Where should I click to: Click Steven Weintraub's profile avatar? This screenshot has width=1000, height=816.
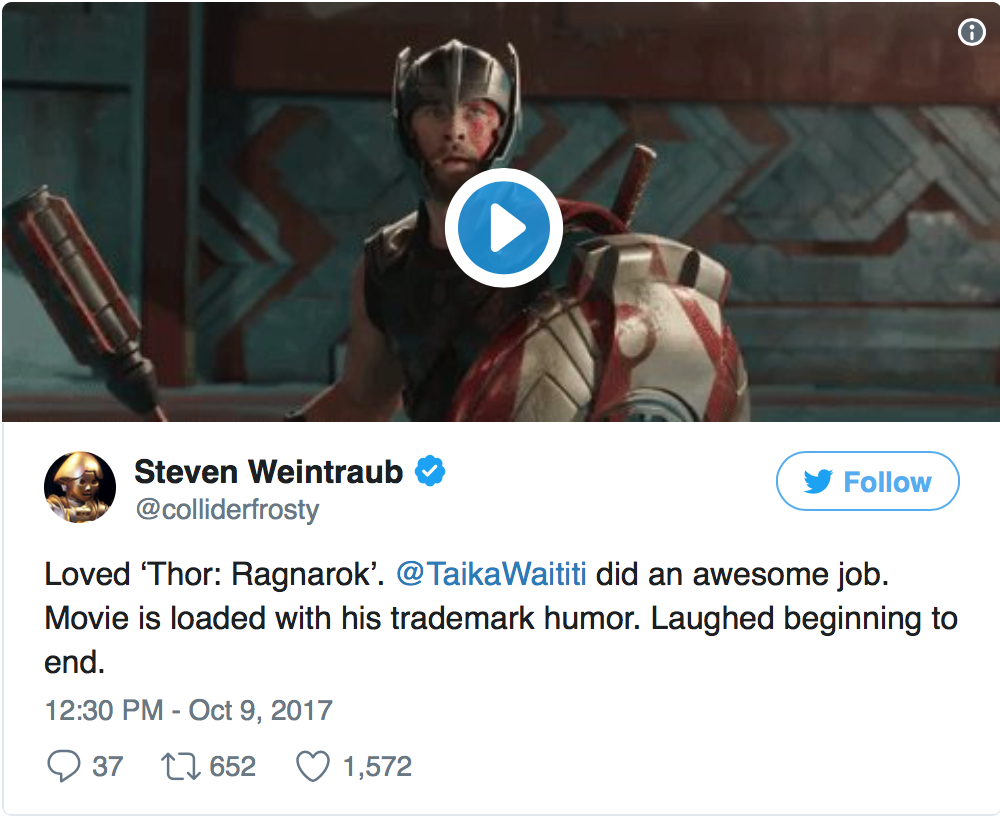tap(73, 487)
